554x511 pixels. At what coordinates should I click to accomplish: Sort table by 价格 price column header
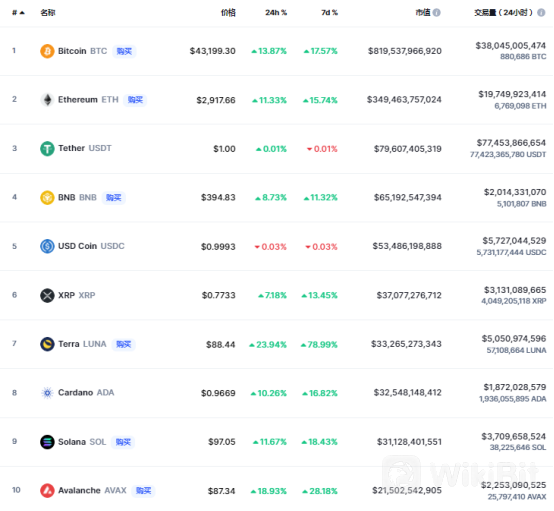(228, 13)
